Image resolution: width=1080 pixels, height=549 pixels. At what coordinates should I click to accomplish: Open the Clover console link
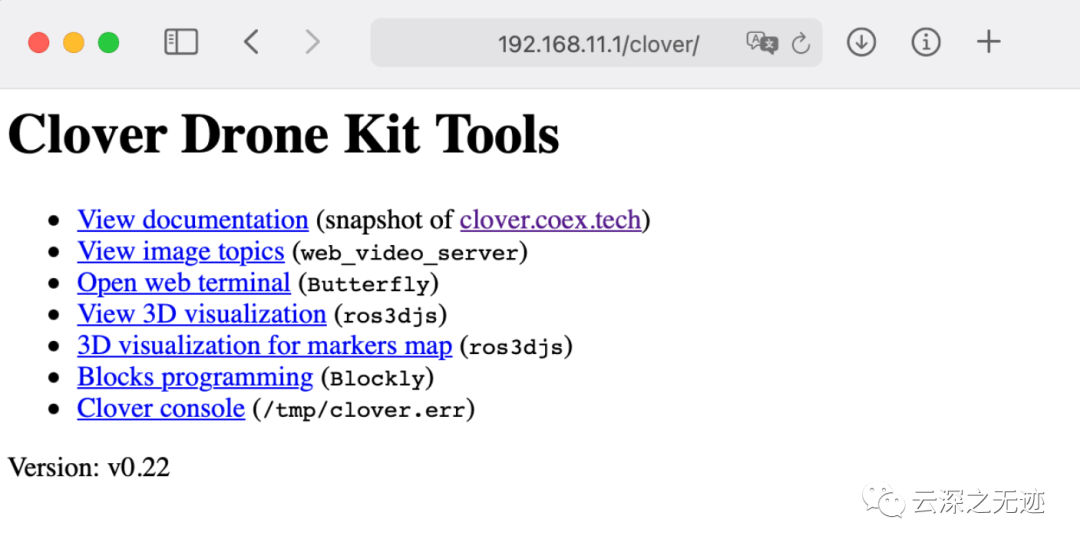(x=160, y=409)
